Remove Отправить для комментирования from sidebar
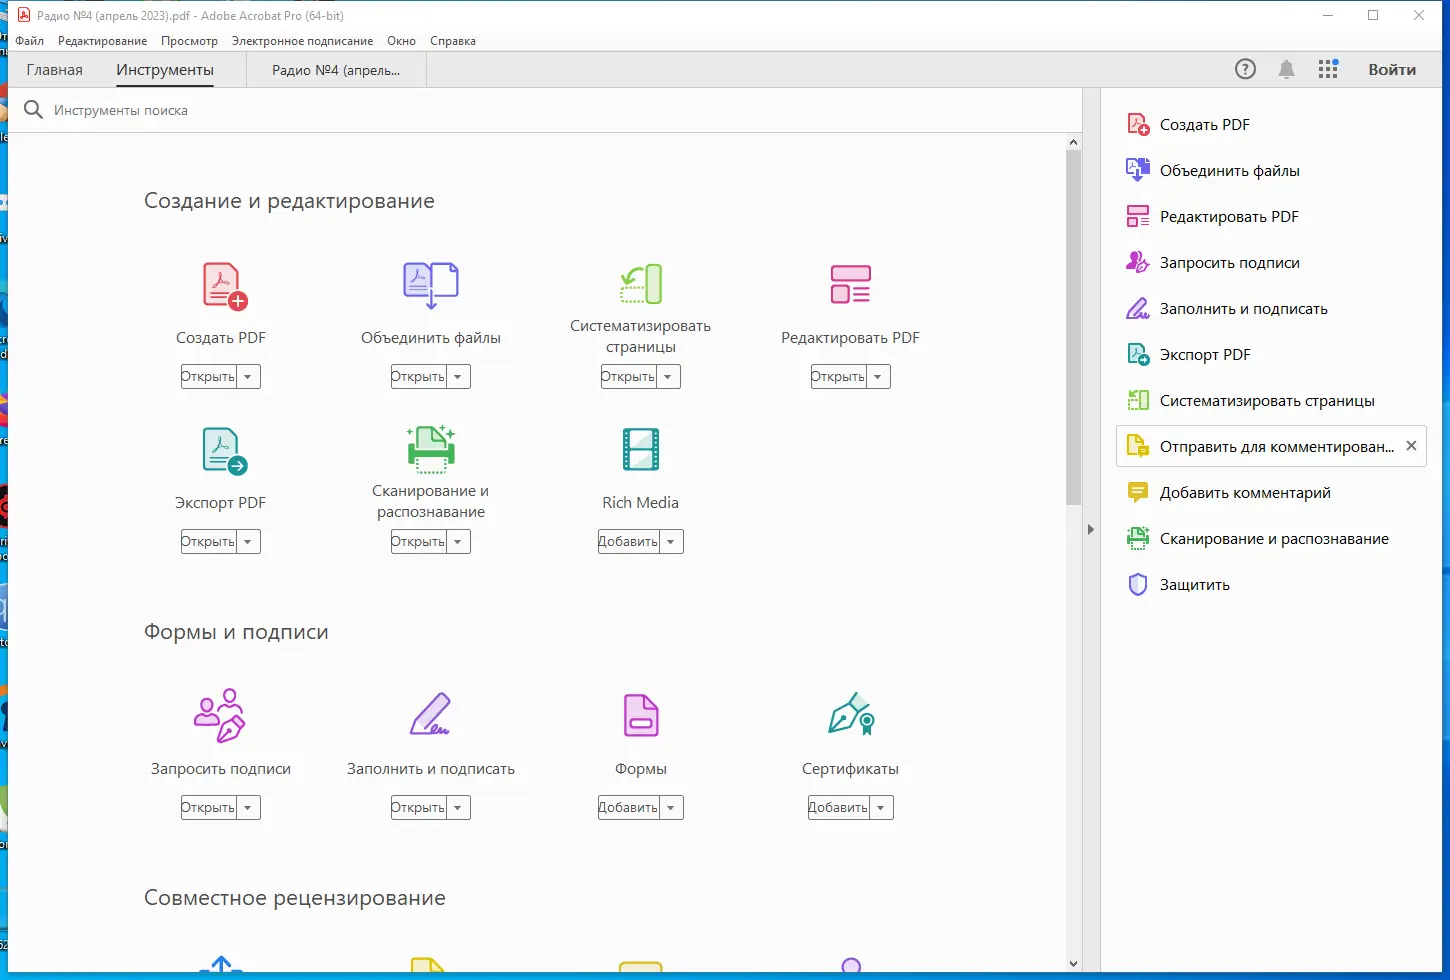The image size is (1450, 980). click(x=1411, y=446)
